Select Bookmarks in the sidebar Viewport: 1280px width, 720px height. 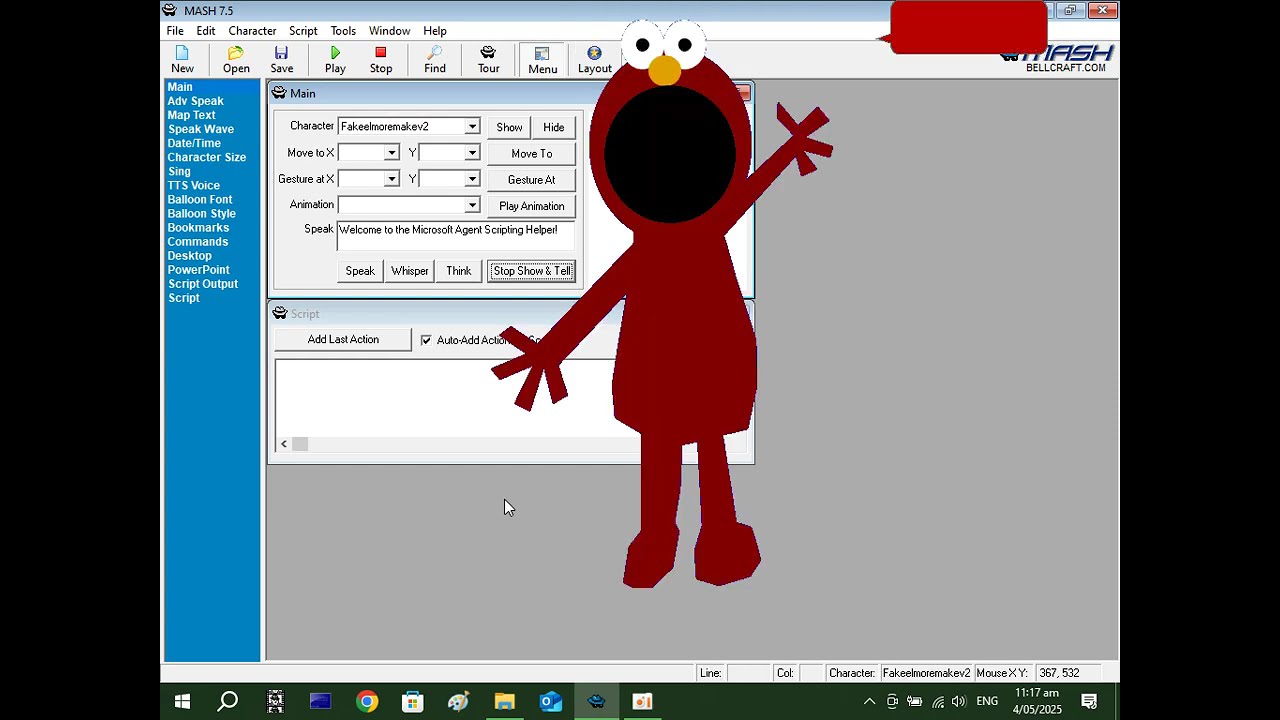point(198,227)
